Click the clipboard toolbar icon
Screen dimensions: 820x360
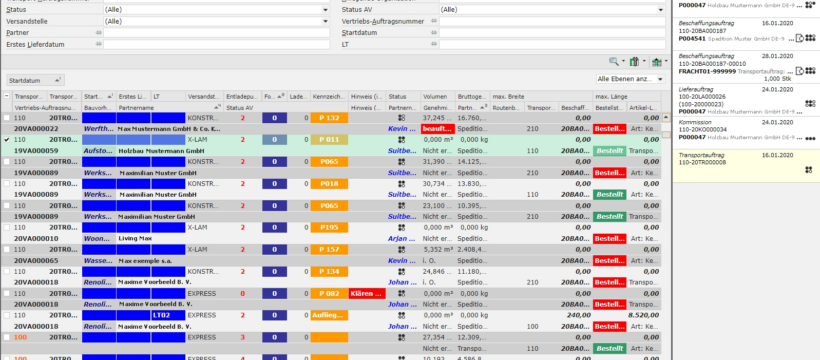634,62
